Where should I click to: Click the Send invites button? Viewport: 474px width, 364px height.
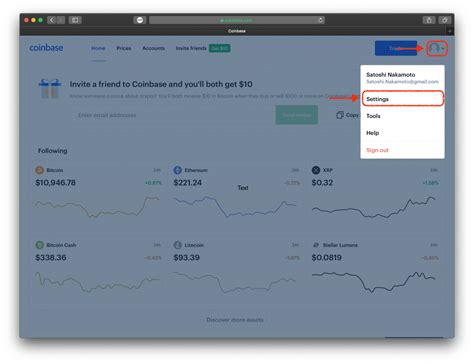tap(297, 115)
